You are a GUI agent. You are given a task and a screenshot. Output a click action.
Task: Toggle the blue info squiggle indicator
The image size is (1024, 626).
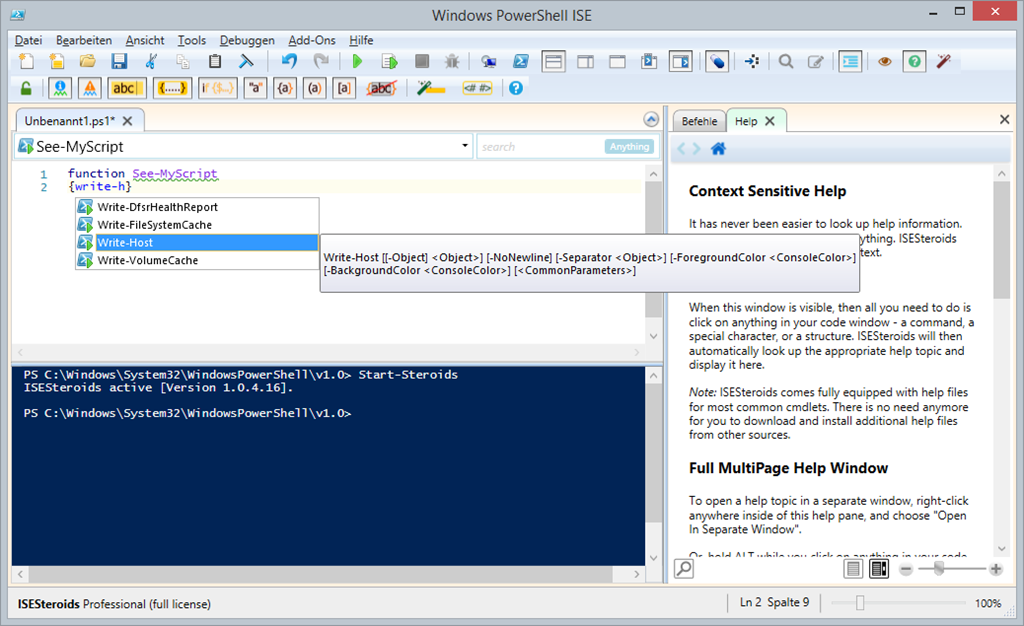pos(60,88)
